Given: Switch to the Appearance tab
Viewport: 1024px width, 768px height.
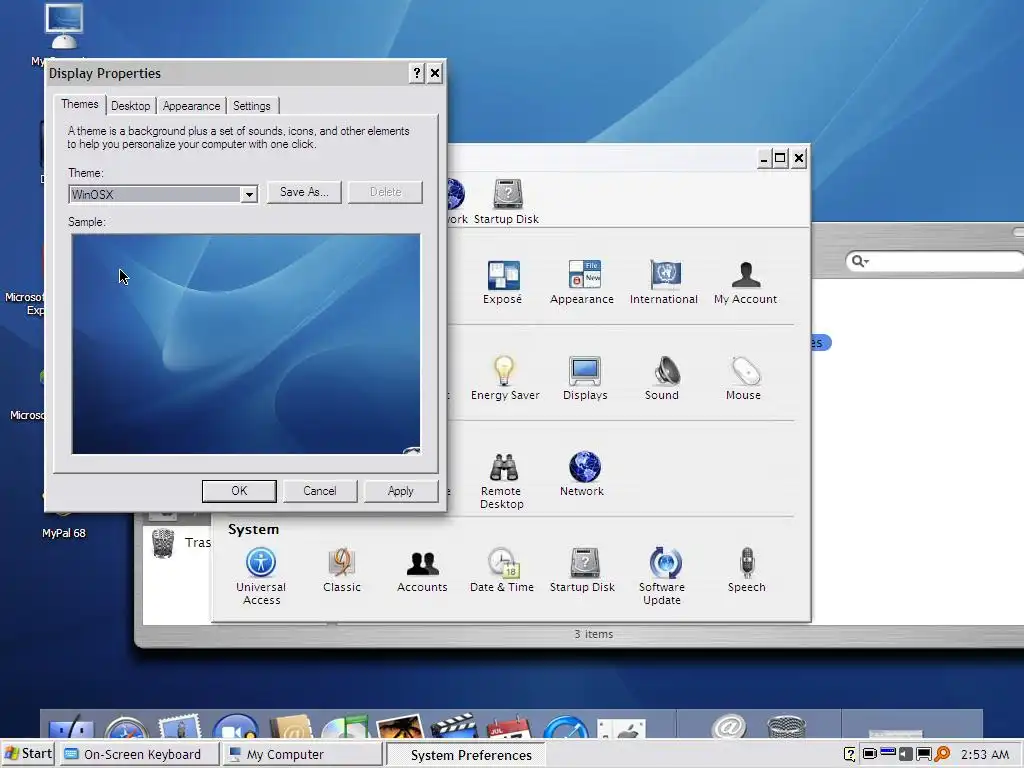Looking at the screenshot, I should click(x=191, y=106).
